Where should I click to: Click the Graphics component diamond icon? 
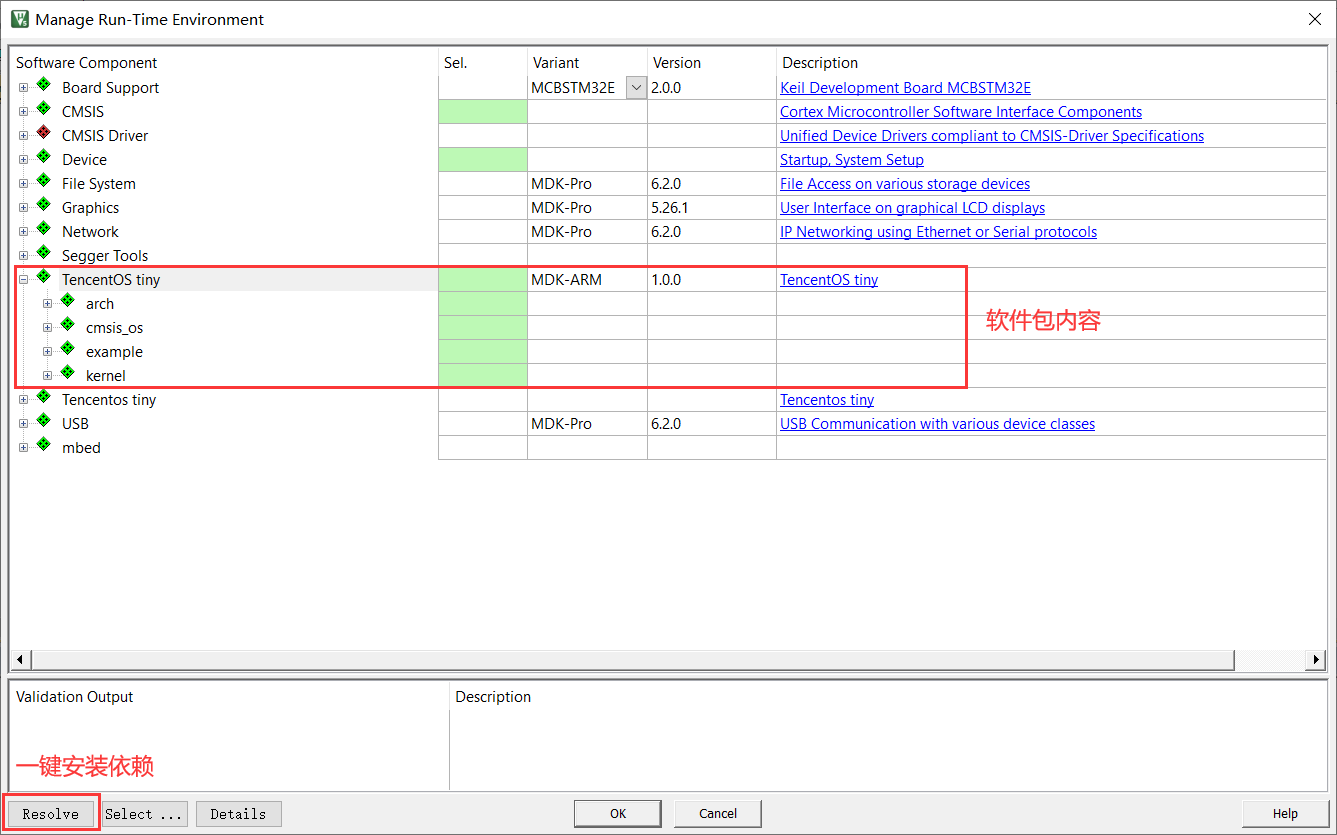coord(43,206)
